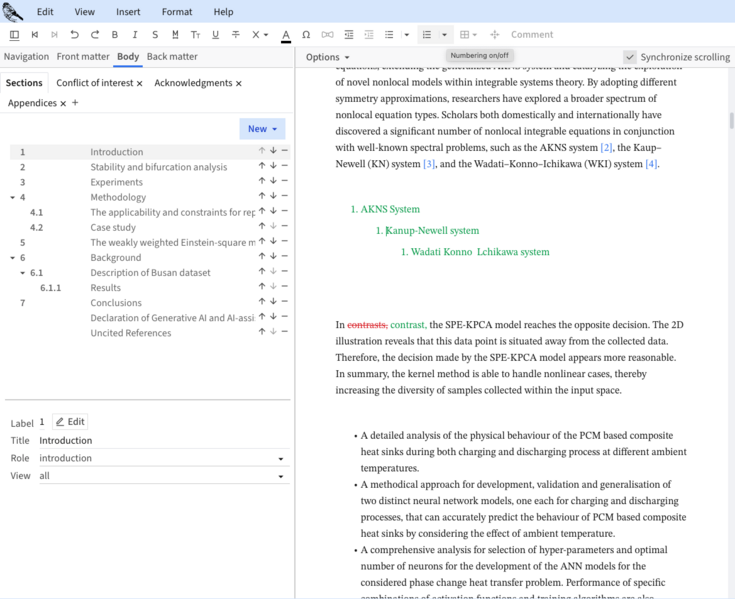Apply strikethrough formatting
The image size is (735, 599).
point(236,35)
